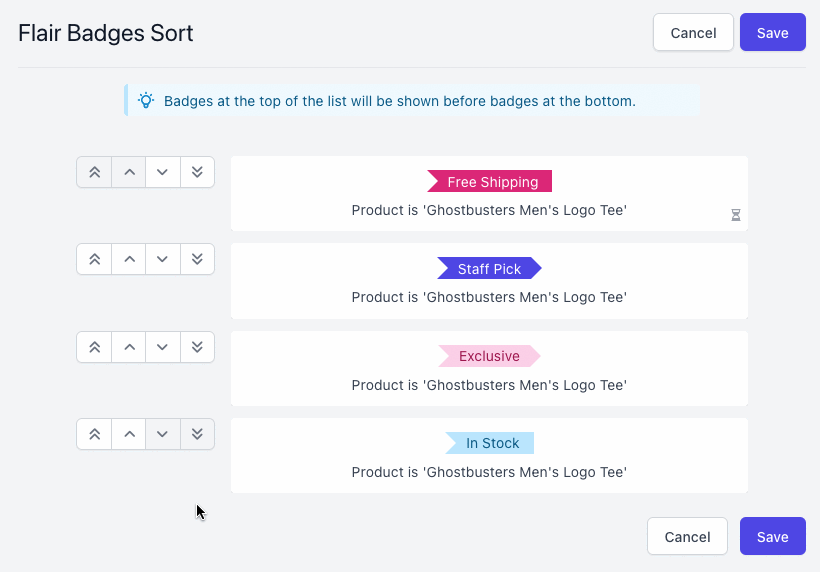Move Exclusive badge to top of list
The height and width of the screenshot is (572, 820).
pos(94,347)
